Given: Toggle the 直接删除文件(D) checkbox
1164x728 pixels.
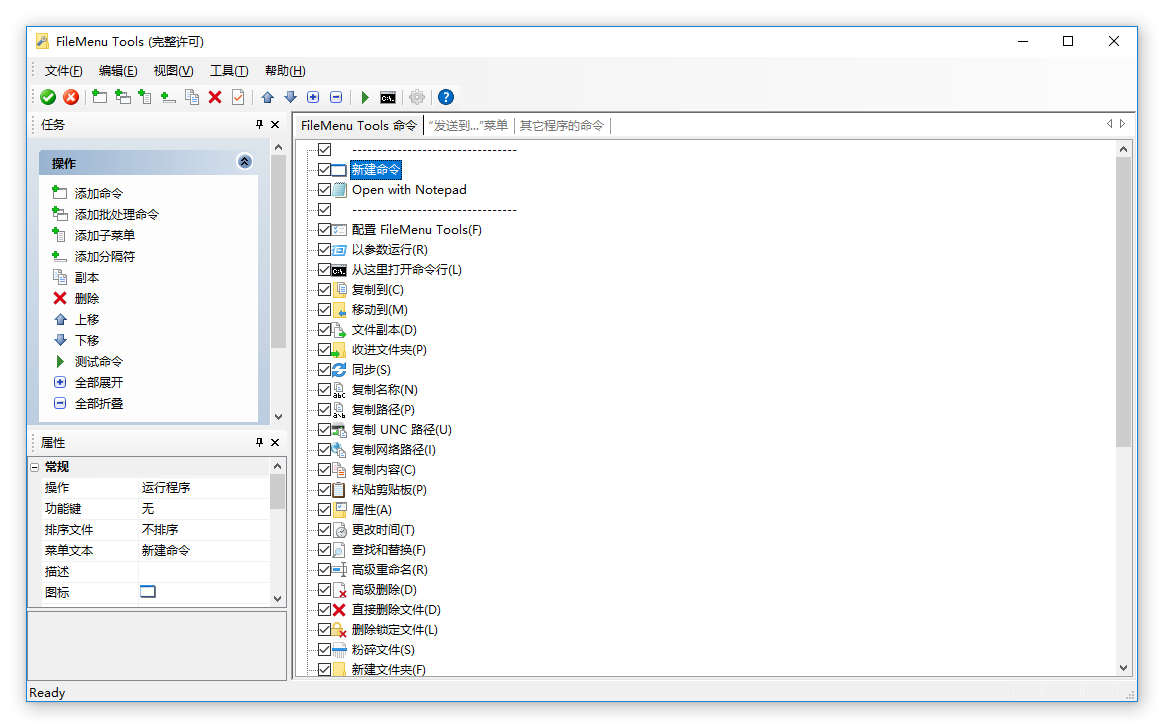Looking at the screenshot, I should pyautogui.click(x=324, y=610).
